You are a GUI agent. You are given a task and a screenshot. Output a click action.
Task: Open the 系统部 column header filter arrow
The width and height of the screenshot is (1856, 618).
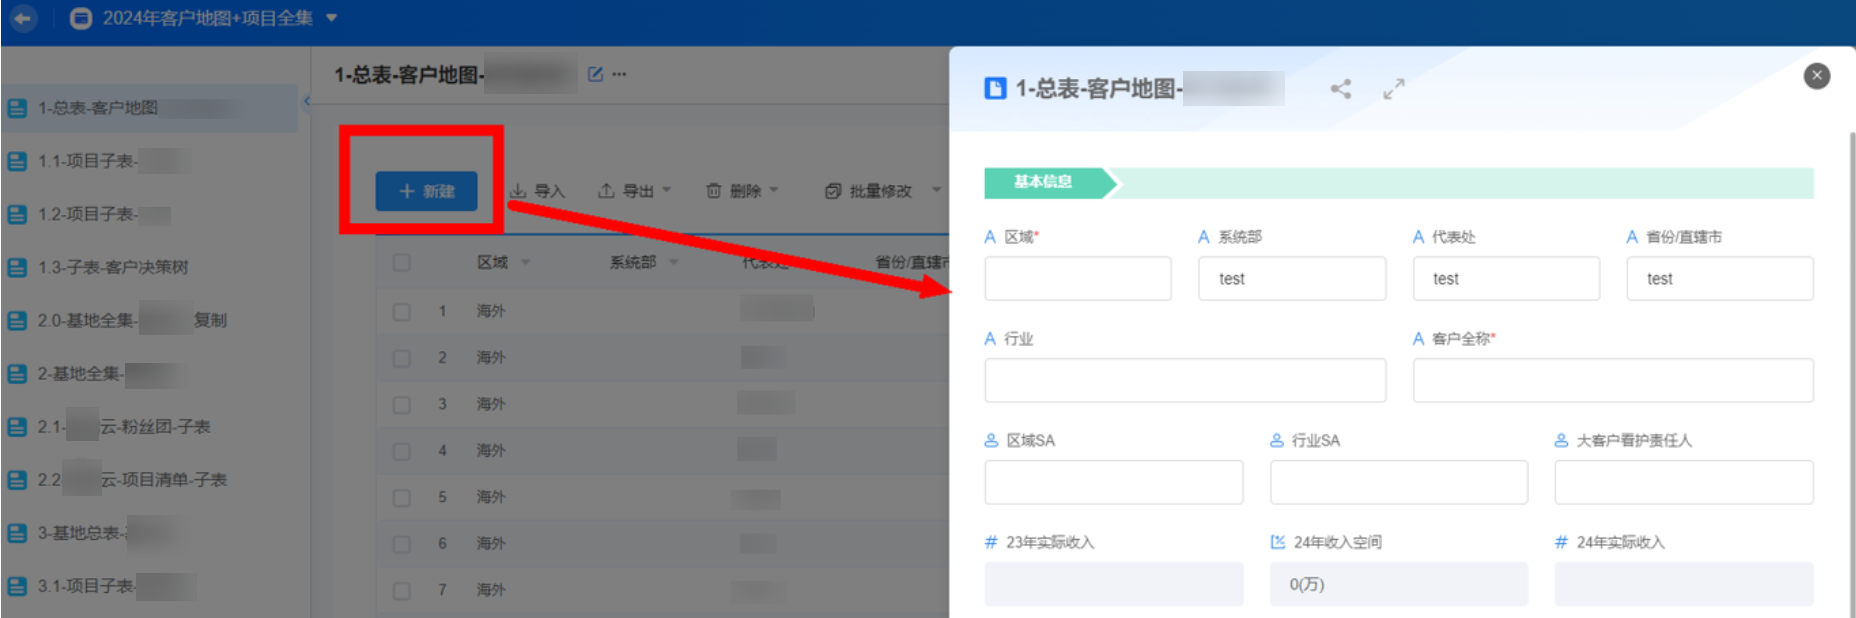pyautogui.click(x=674, y=262)
